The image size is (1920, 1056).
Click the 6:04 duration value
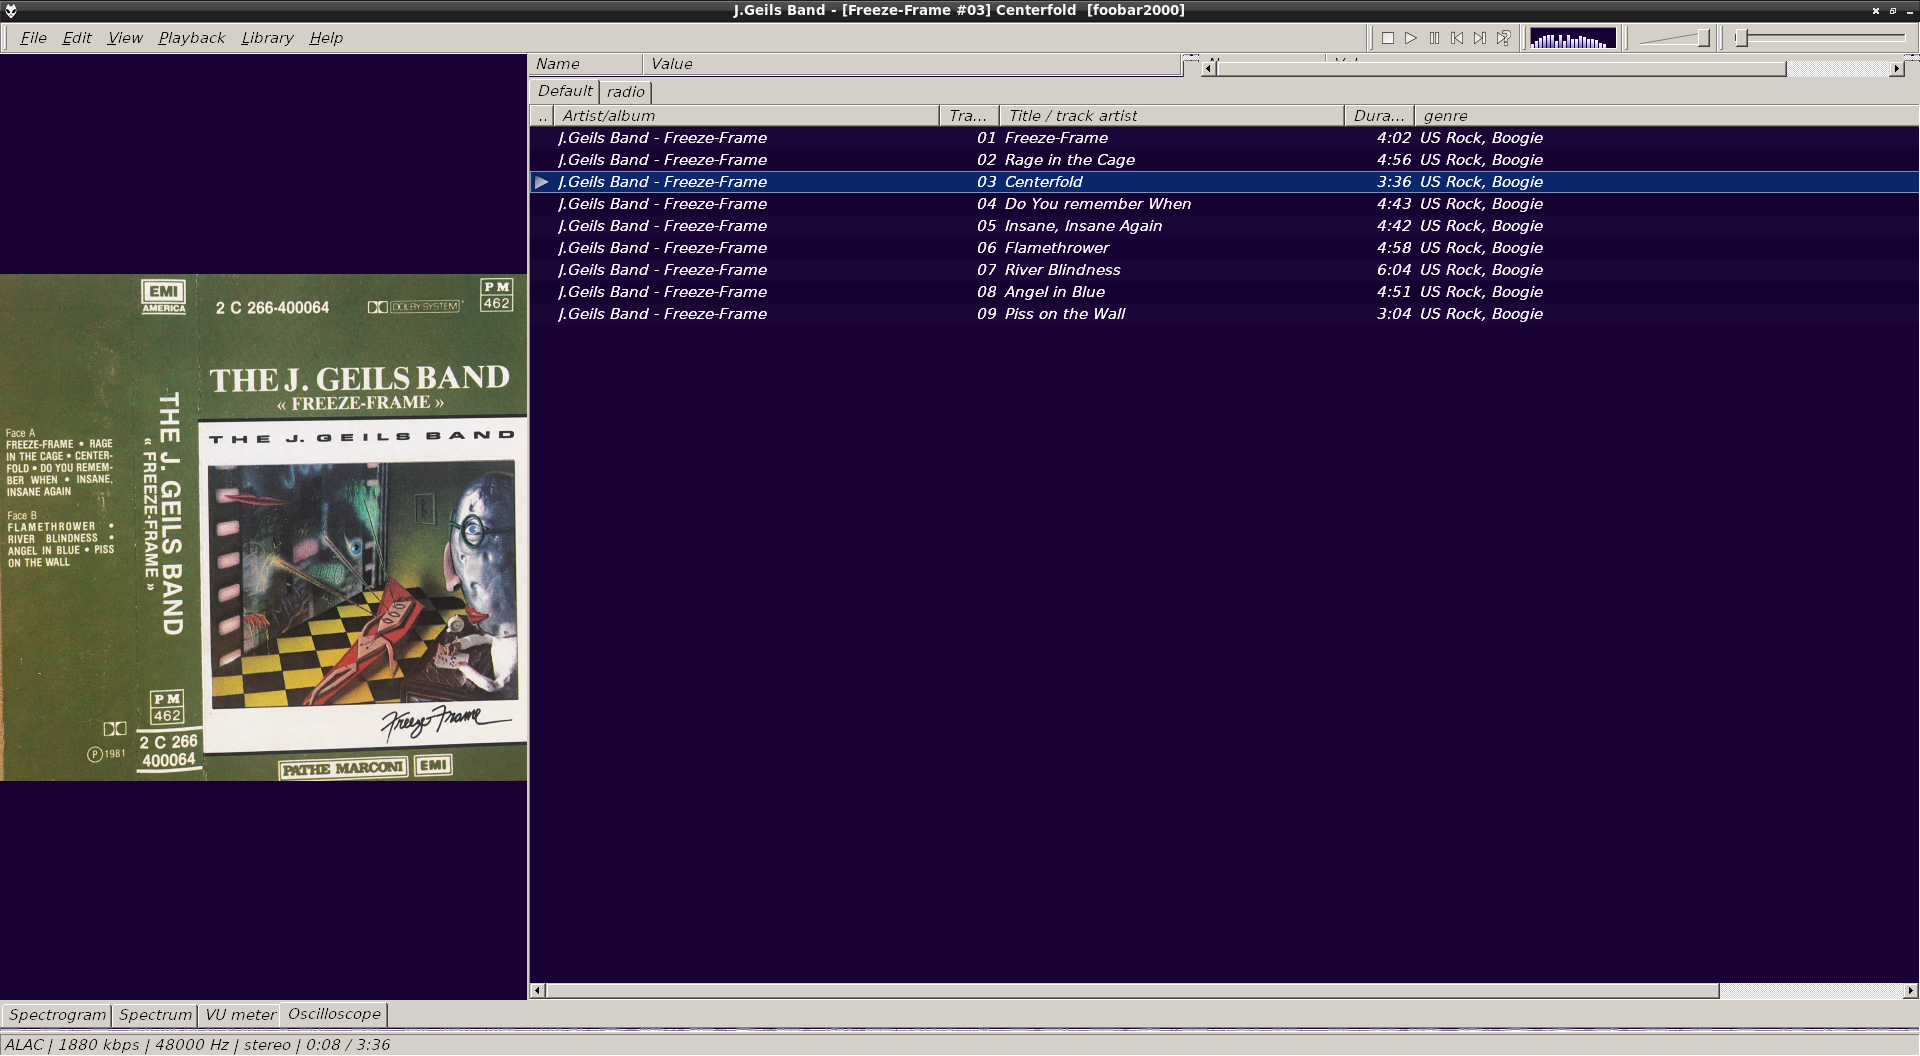click(x=1393, y=270)
